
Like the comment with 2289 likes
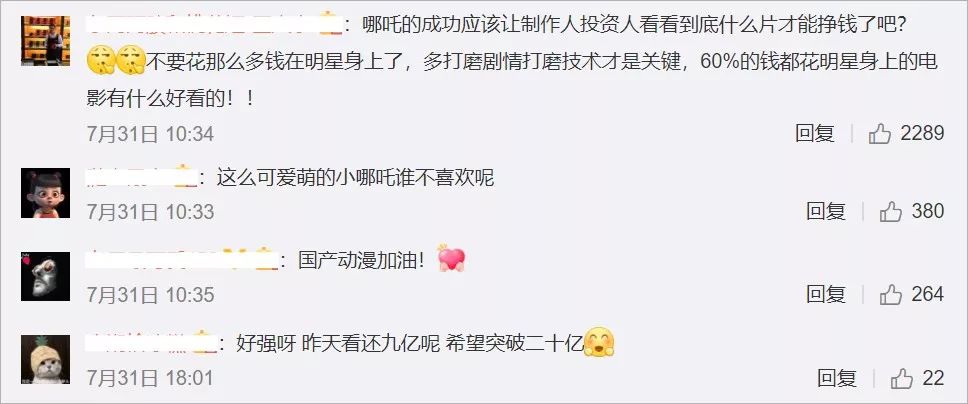pos(880,133)
